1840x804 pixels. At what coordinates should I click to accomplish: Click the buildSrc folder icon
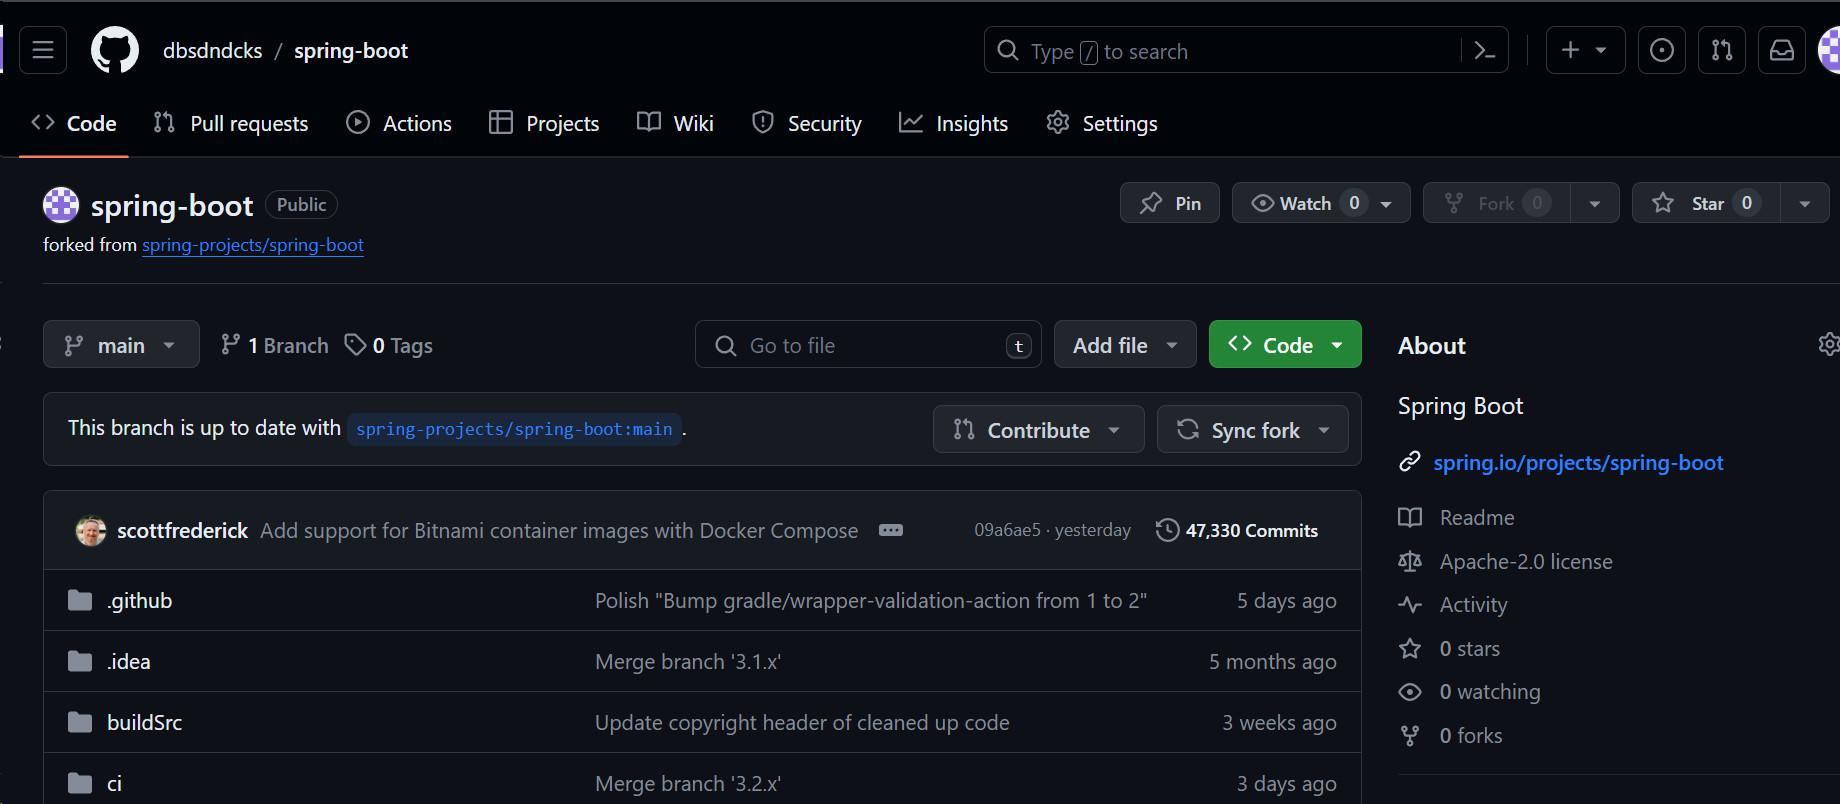(80, 722)
